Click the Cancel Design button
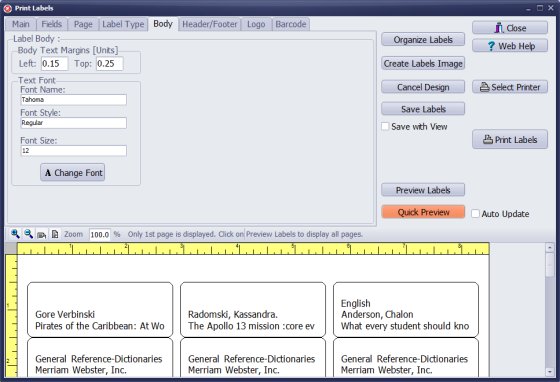Image resolution: width=560 pixels, height=382 pixels. click(x=423, y=87)
